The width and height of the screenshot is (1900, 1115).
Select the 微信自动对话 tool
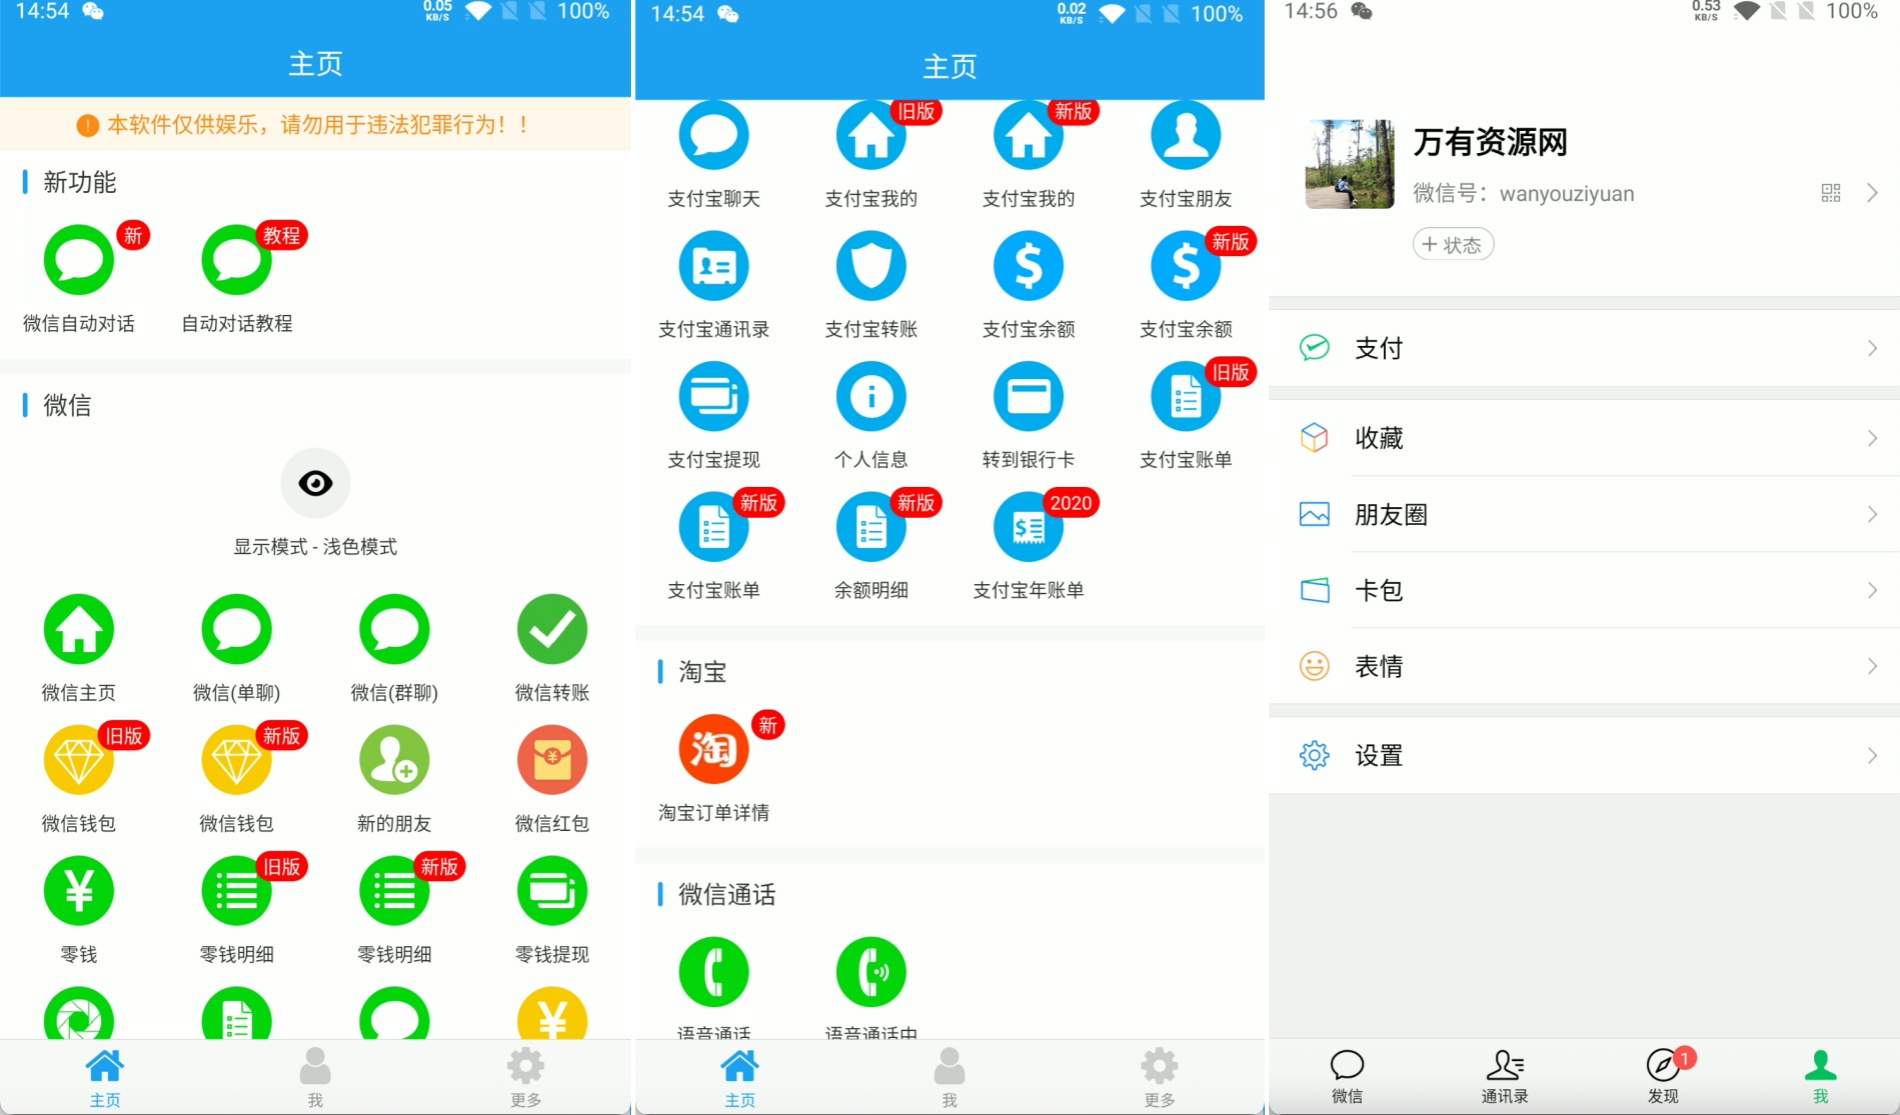coord(79,262)
